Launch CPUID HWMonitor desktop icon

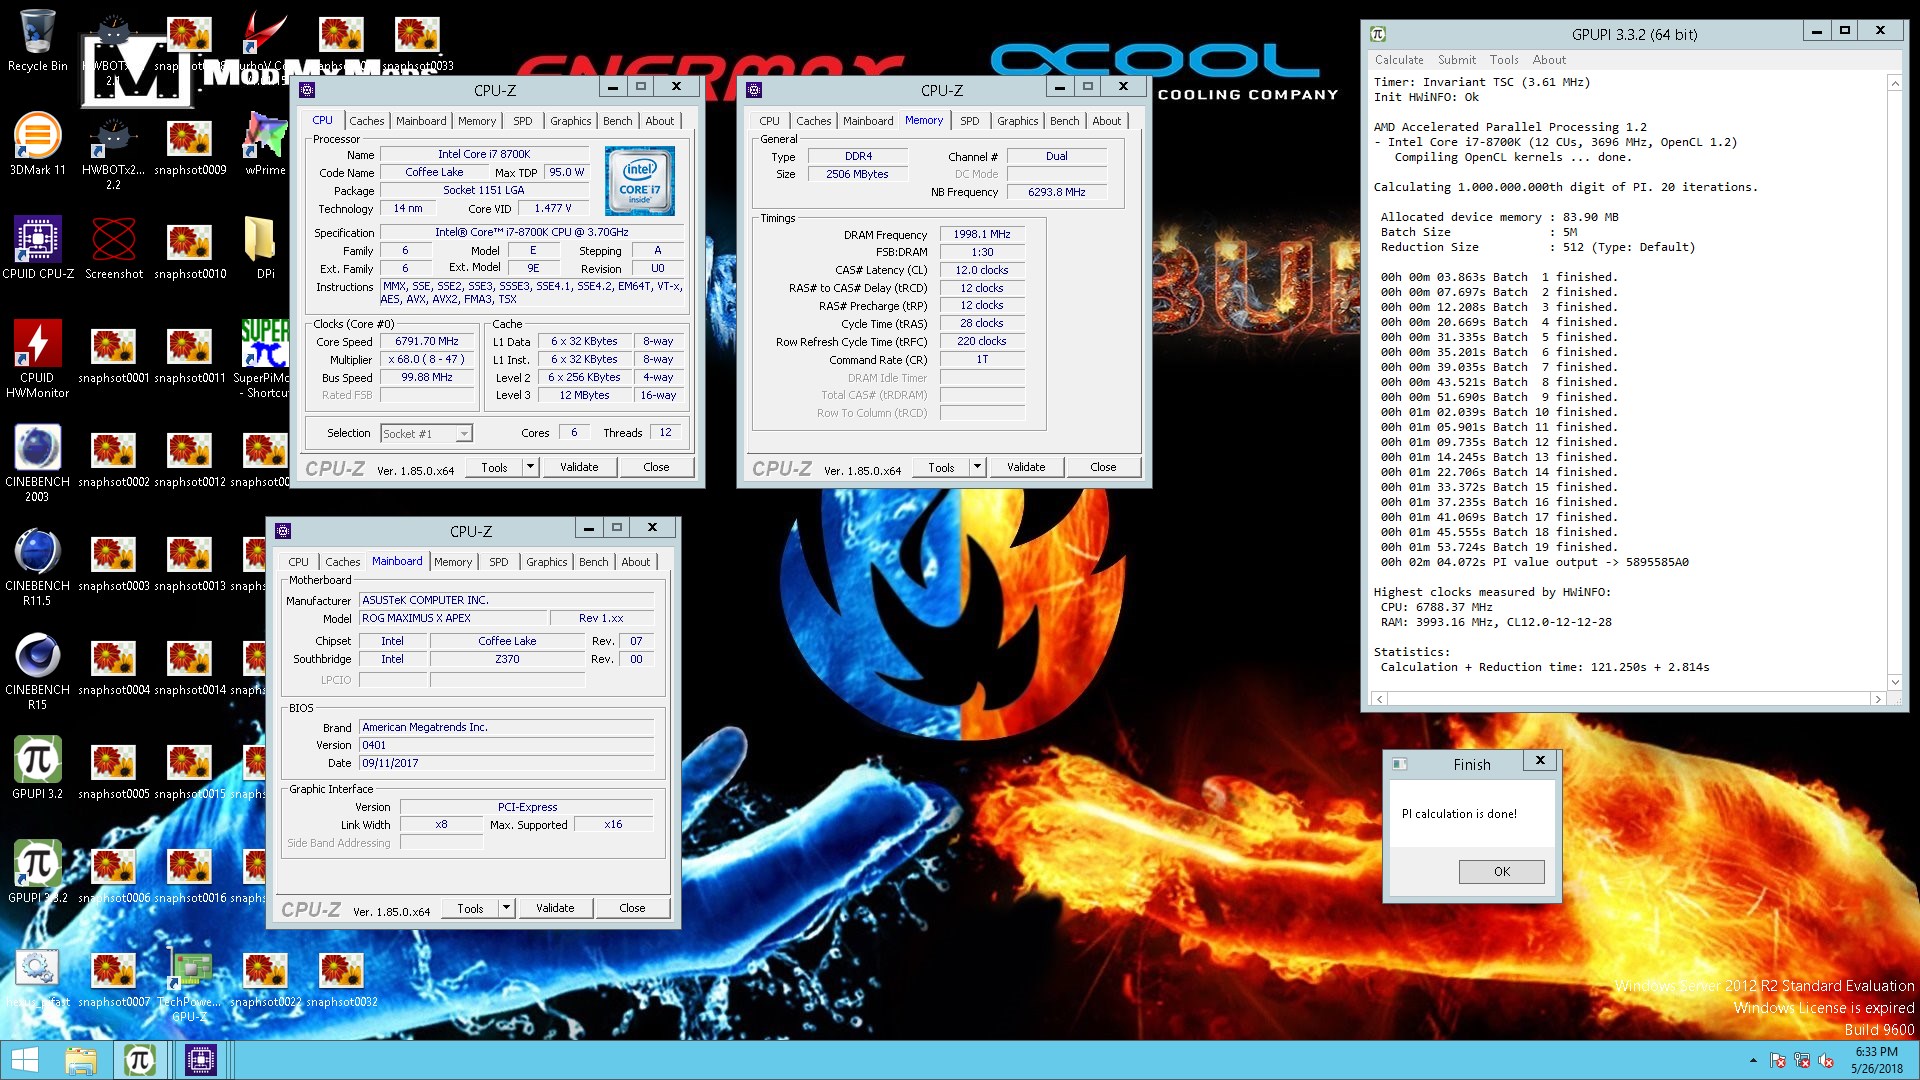point(37,359)
